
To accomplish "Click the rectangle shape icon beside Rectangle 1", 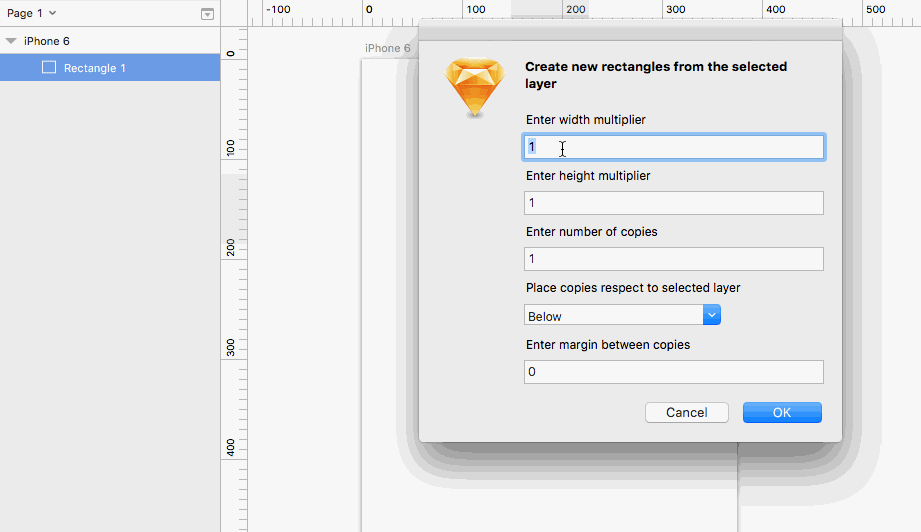I will (x=49, y=68).
